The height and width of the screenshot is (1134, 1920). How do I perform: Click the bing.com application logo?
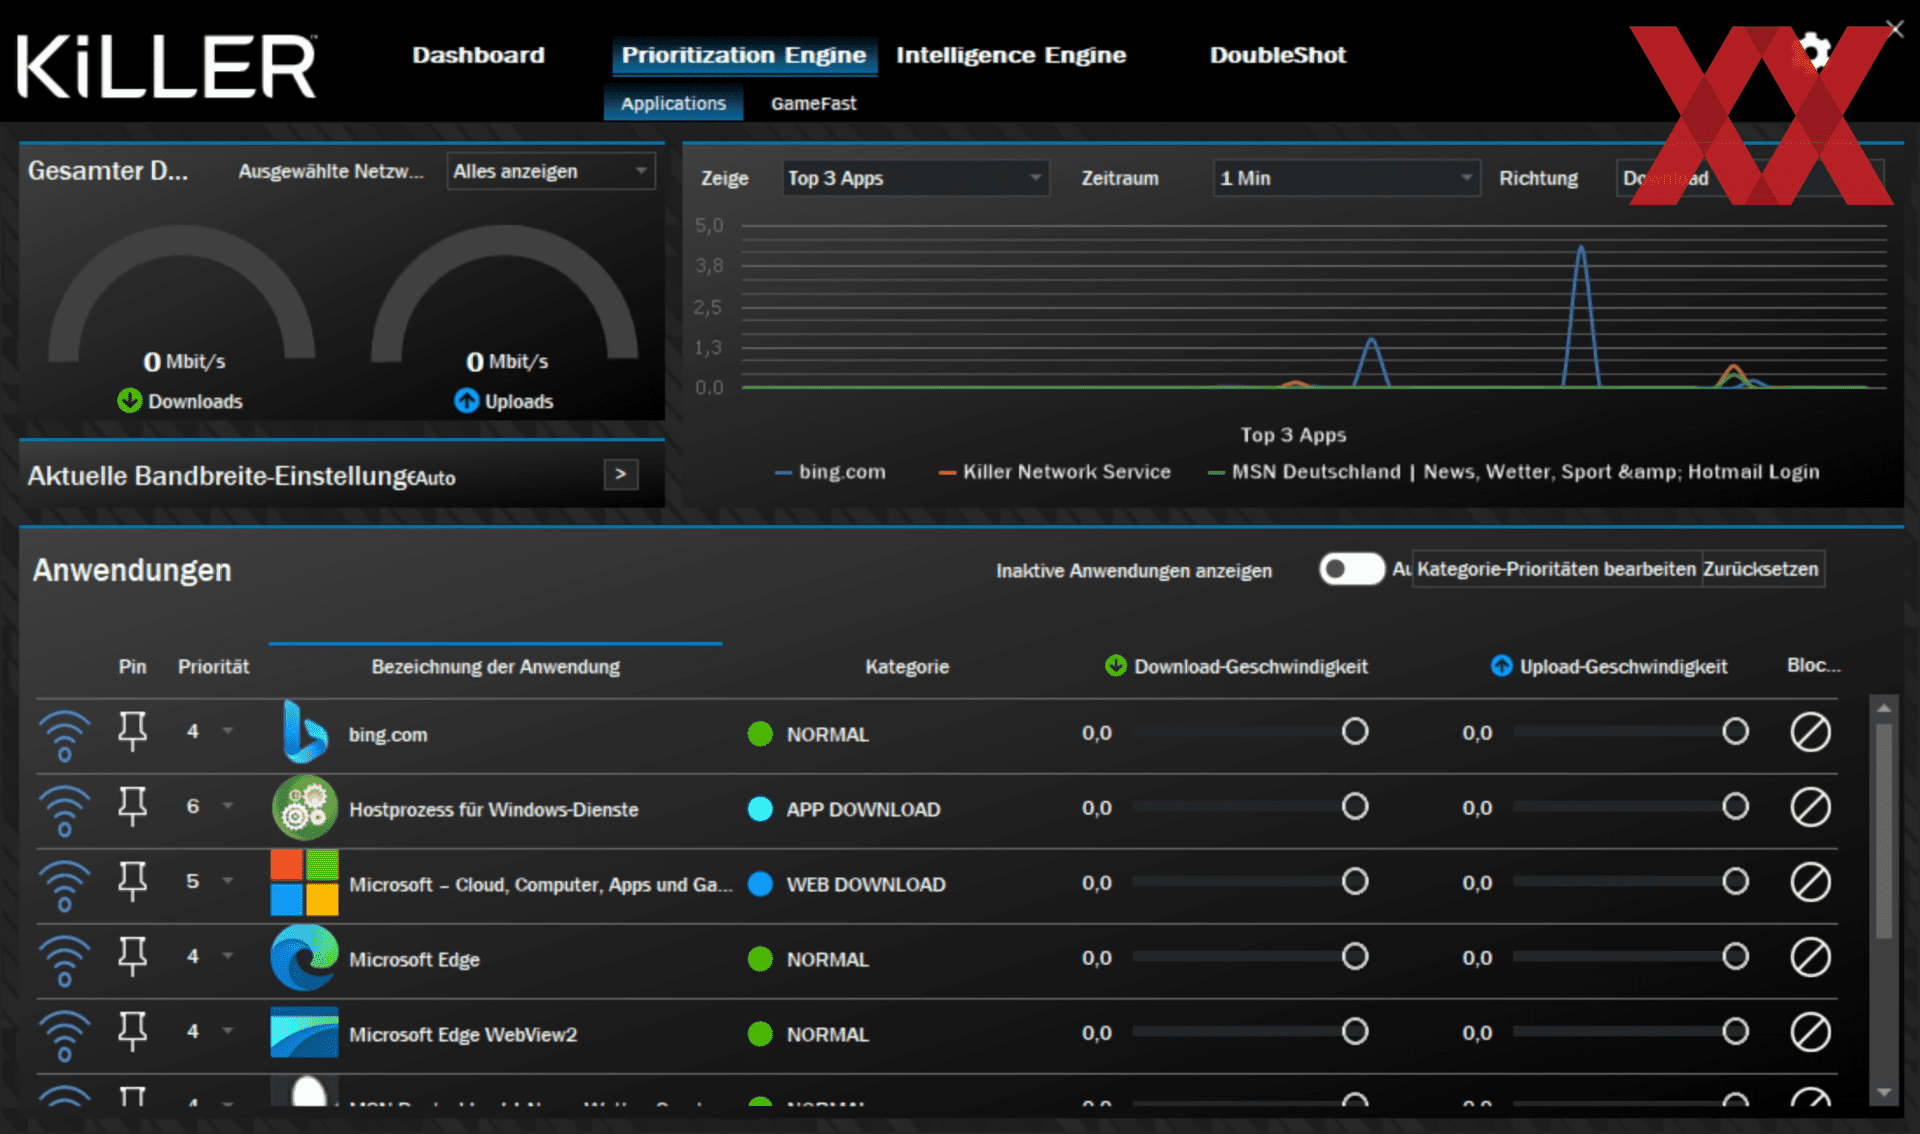[304, 732]
